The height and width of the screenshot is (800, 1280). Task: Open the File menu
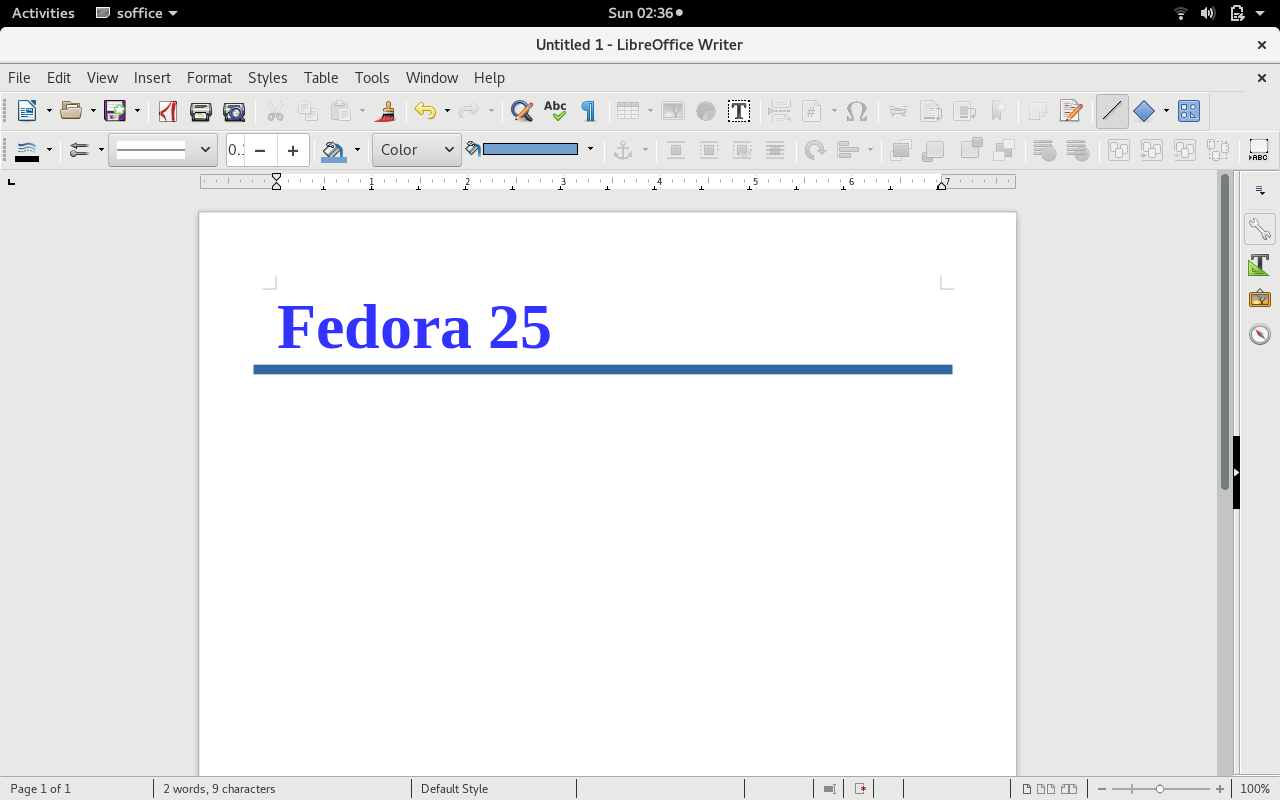point(19,78)
